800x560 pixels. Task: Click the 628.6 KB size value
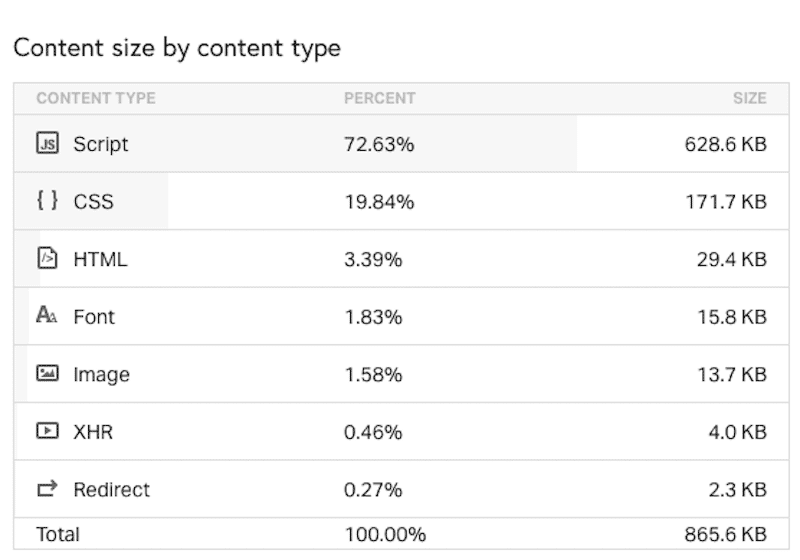[726, 144]
